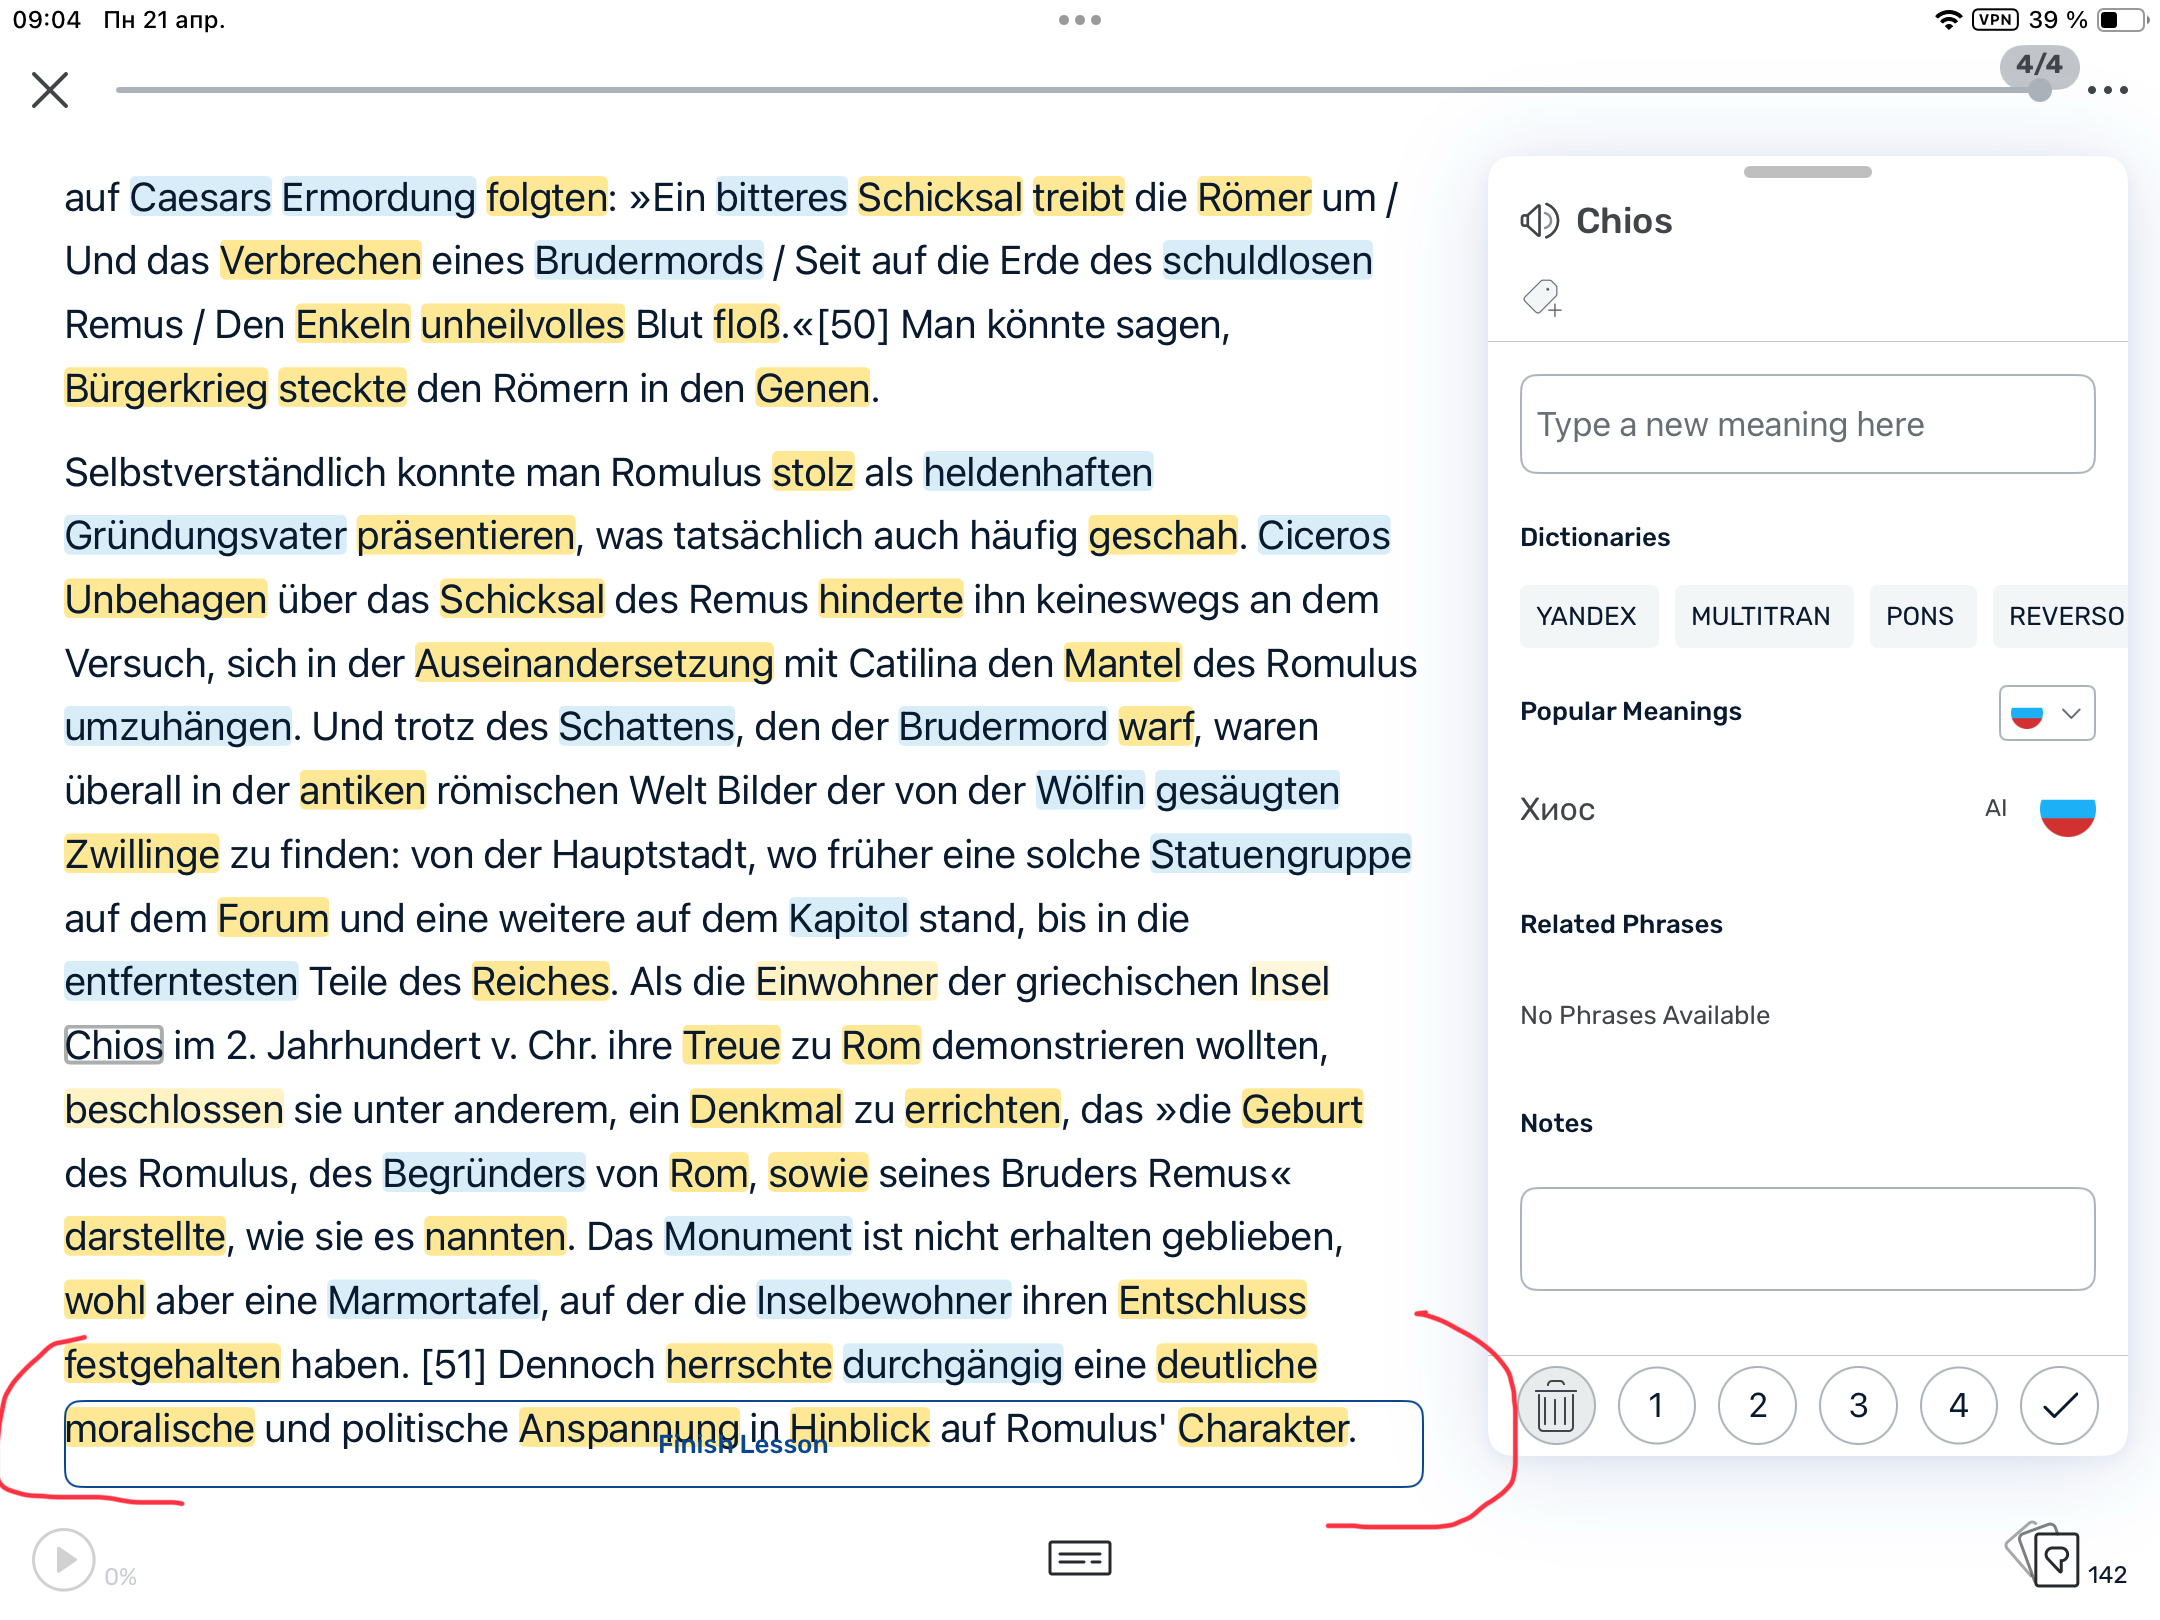2160x1620 pixels.
Task: Tap the blue word entferntesten
Action: [x=181, y=982]
